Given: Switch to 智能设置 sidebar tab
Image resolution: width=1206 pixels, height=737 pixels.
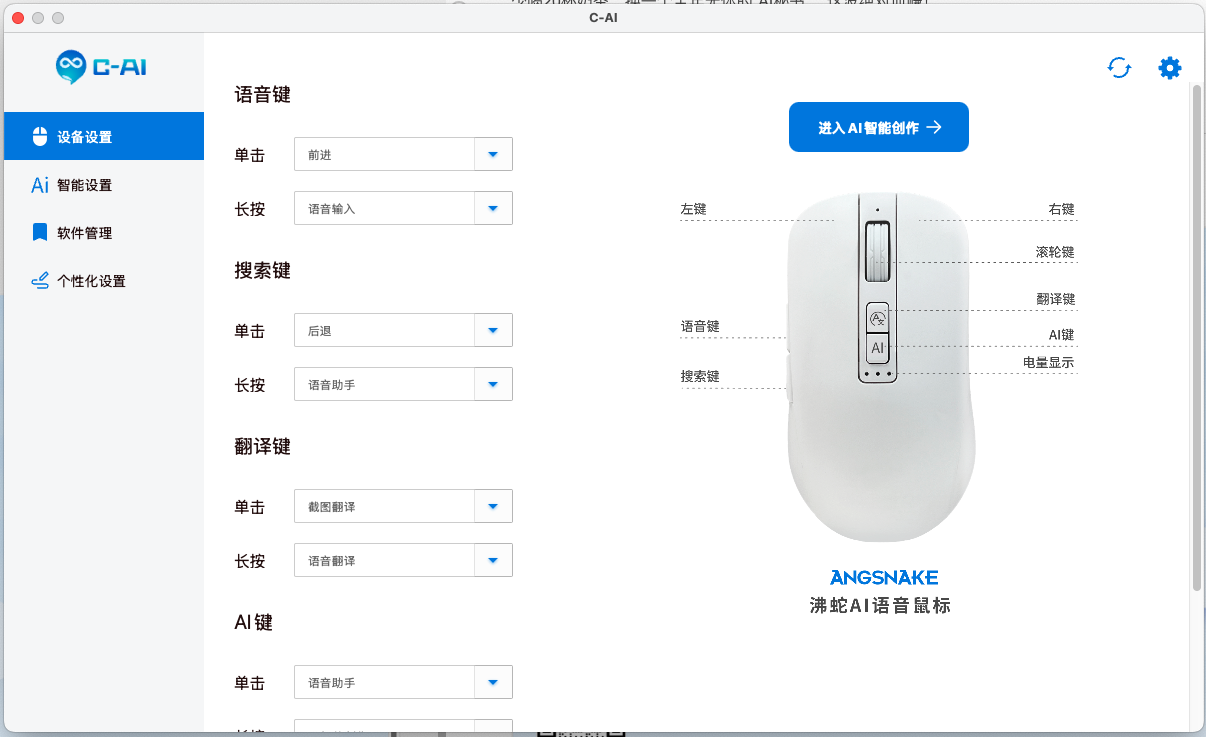Looking at the screenshot, I should tap(104, 185).
